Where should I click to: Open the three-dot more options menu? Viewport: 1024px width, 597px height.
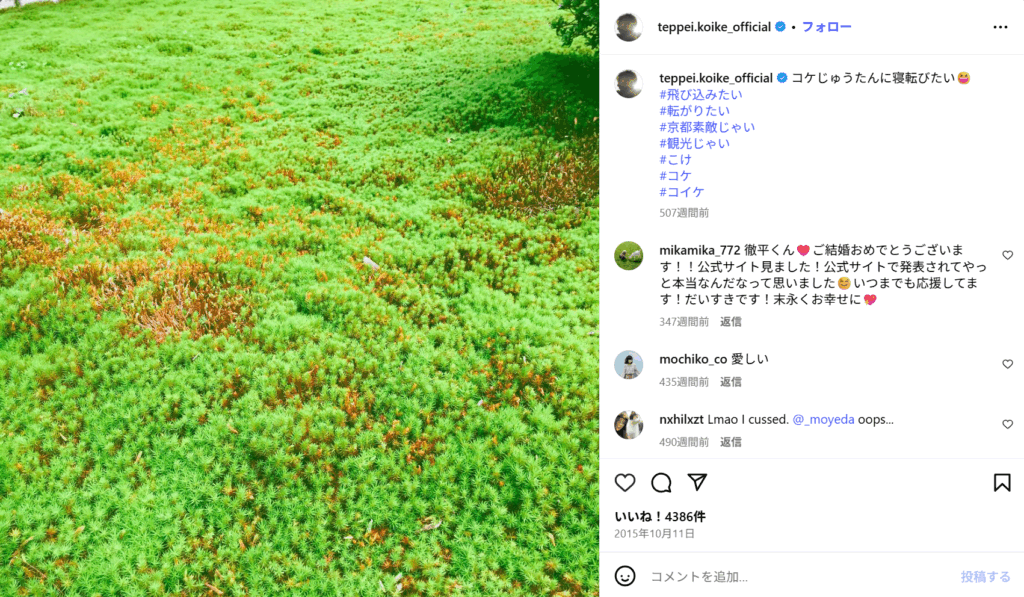(x=1000, y=27)
